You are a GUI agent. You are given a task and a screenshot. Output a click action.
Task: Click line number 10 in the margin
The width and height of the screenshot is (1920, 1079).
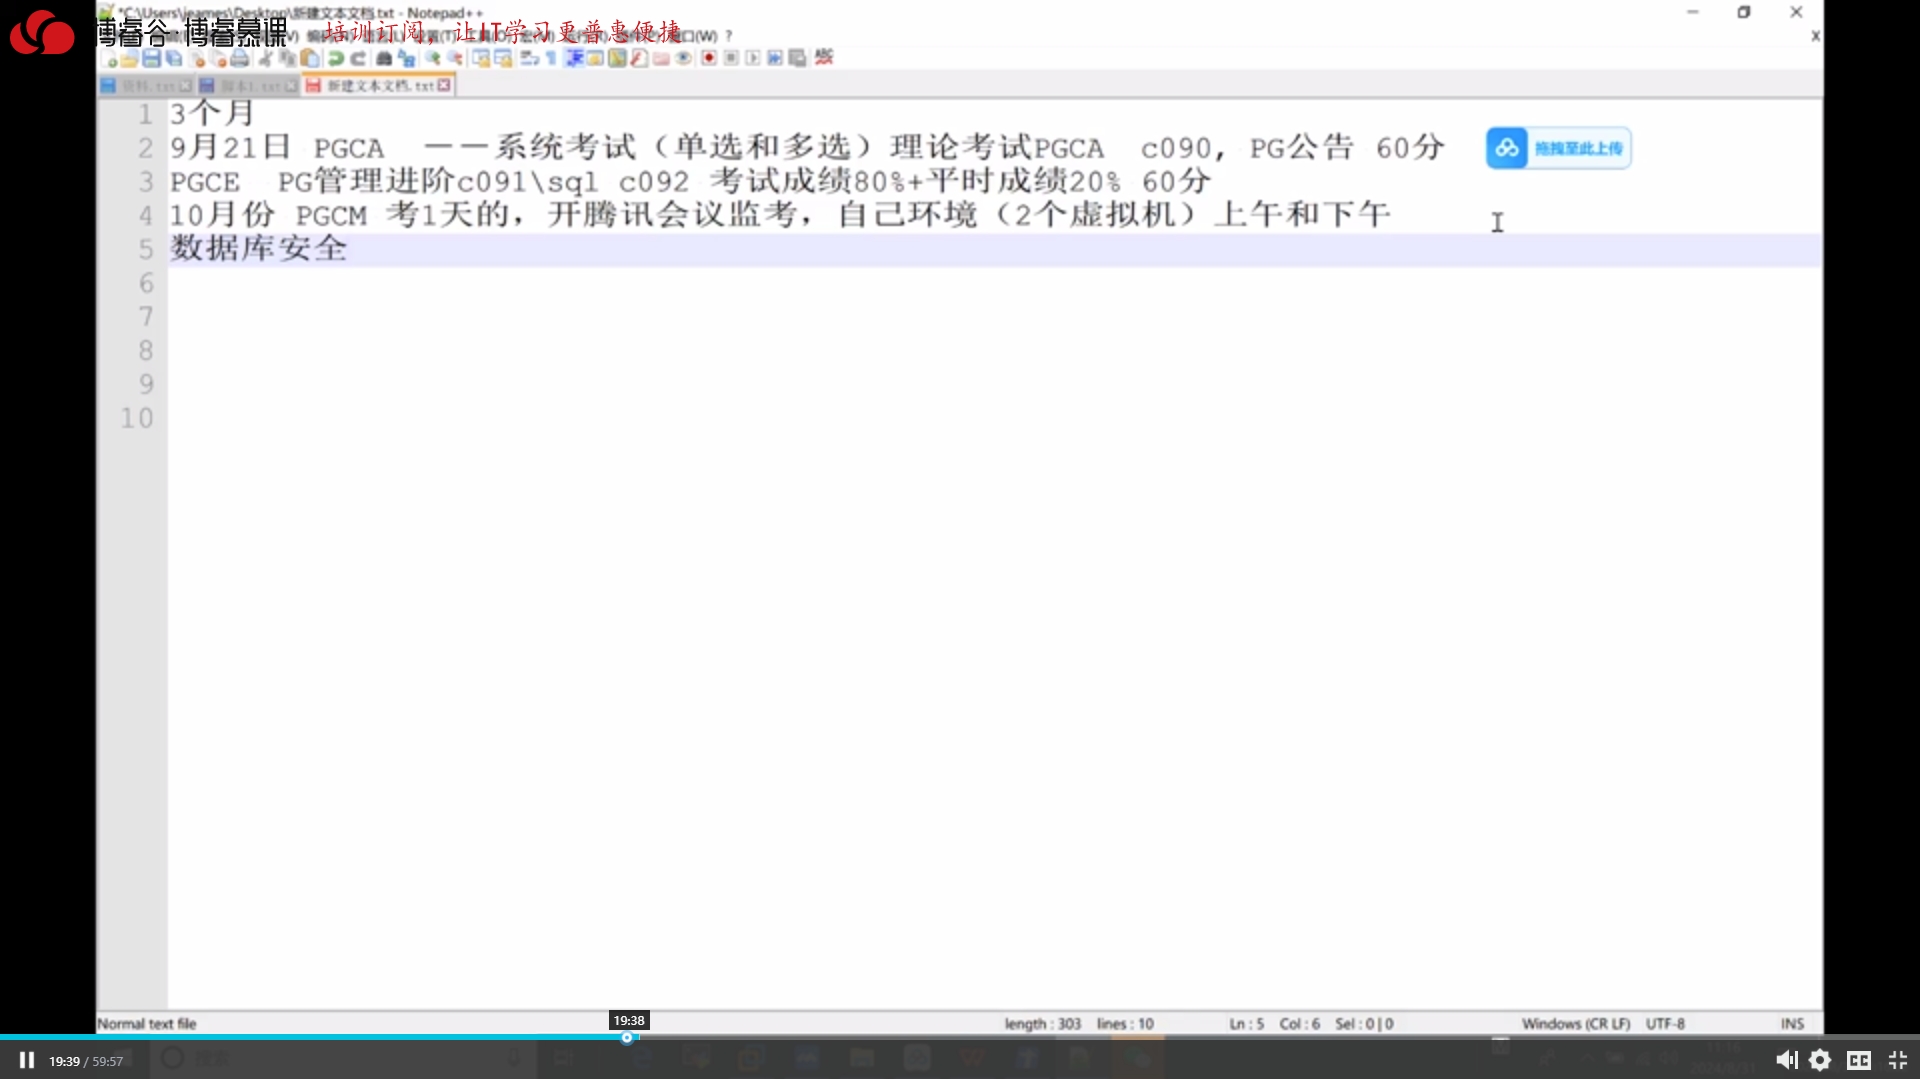click(x=137, y=418)
